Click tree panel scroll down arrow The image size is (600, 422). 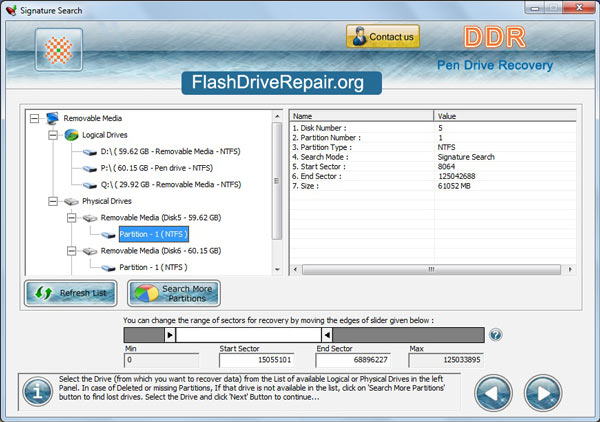coord(277,270)
